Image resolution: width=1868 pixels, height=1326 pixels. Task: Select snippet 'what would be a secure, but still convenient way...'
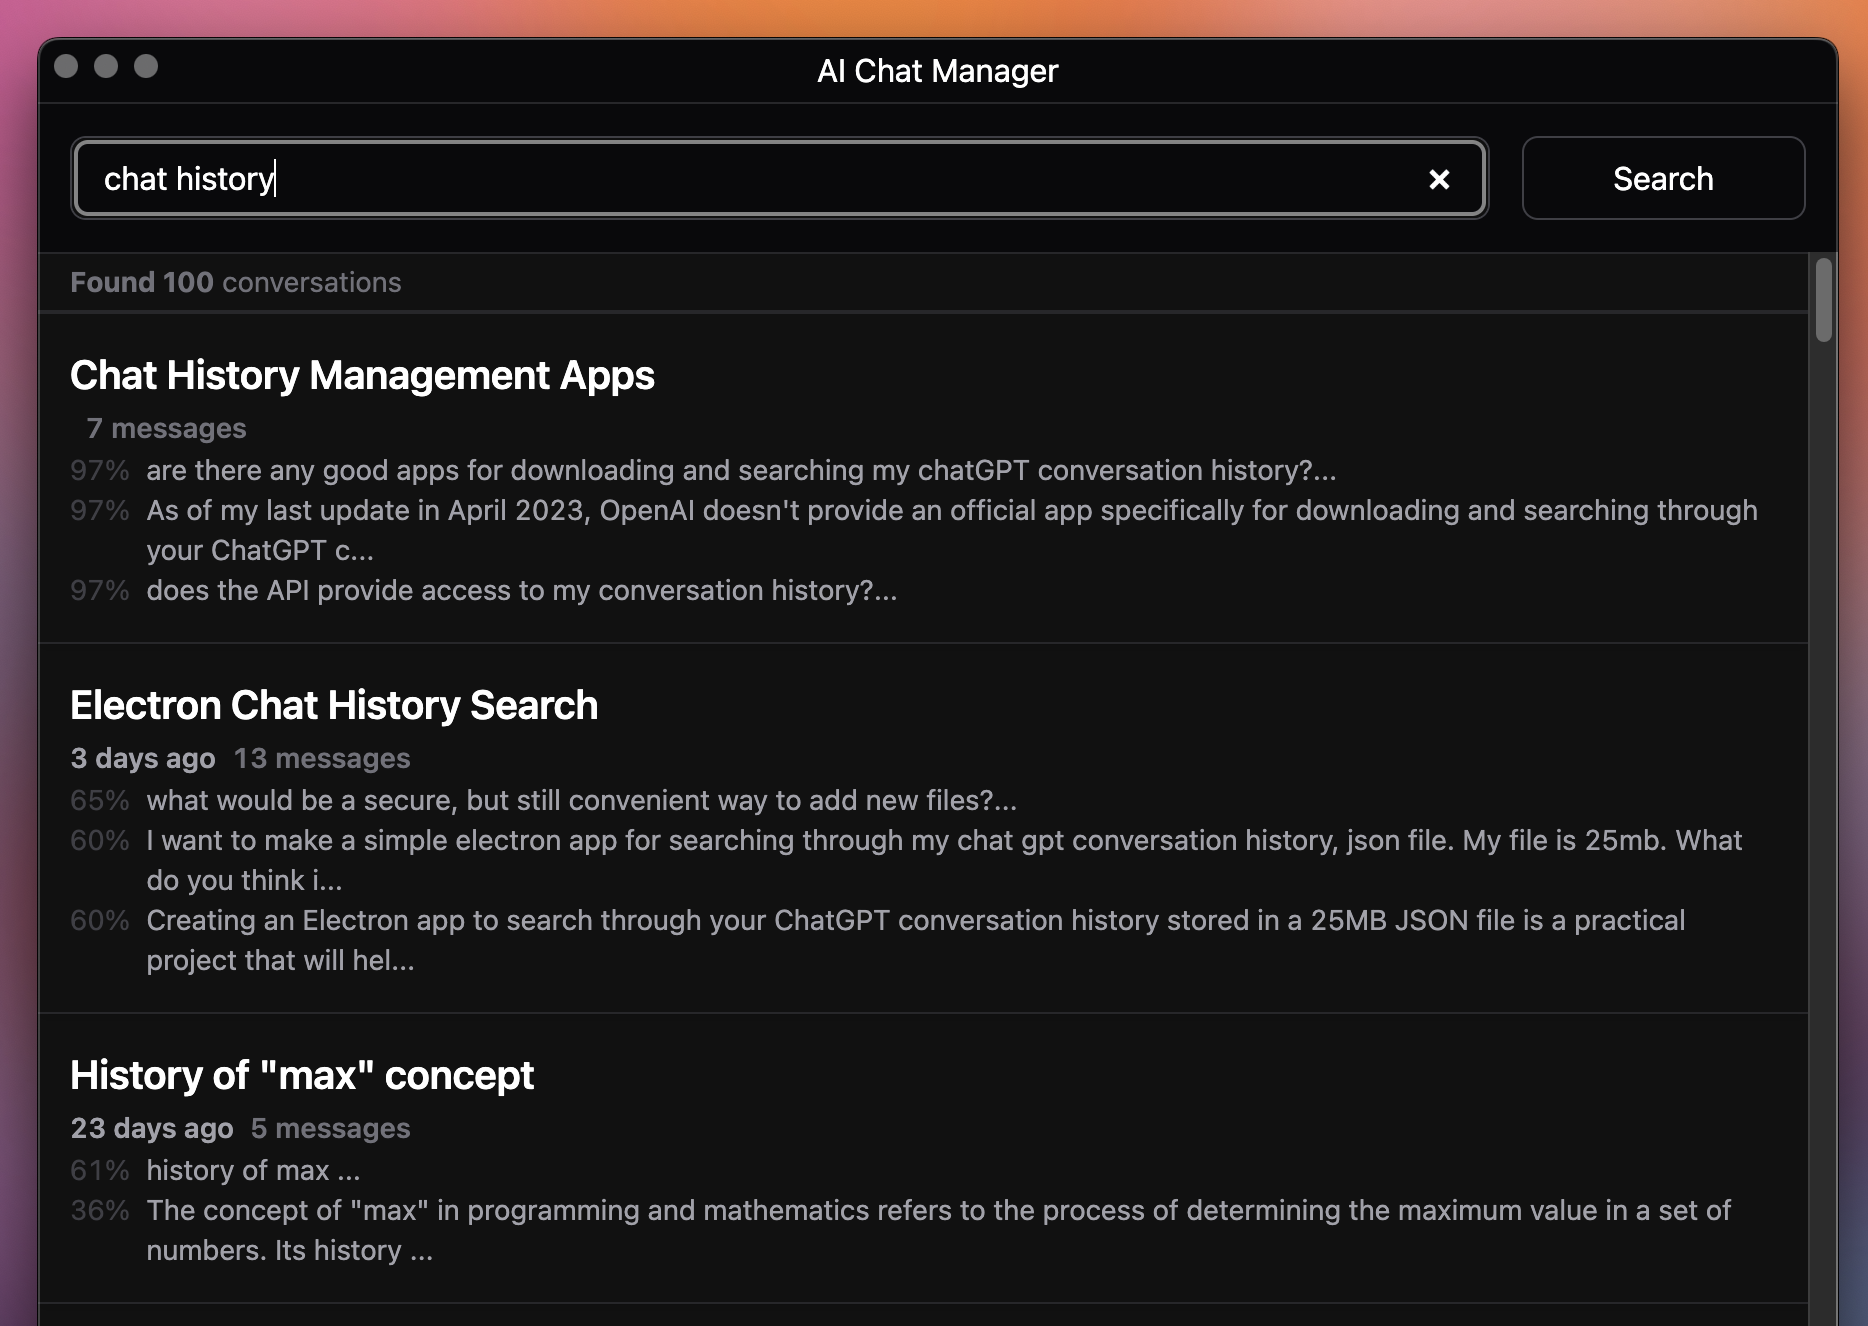click(x=581, y=800)
